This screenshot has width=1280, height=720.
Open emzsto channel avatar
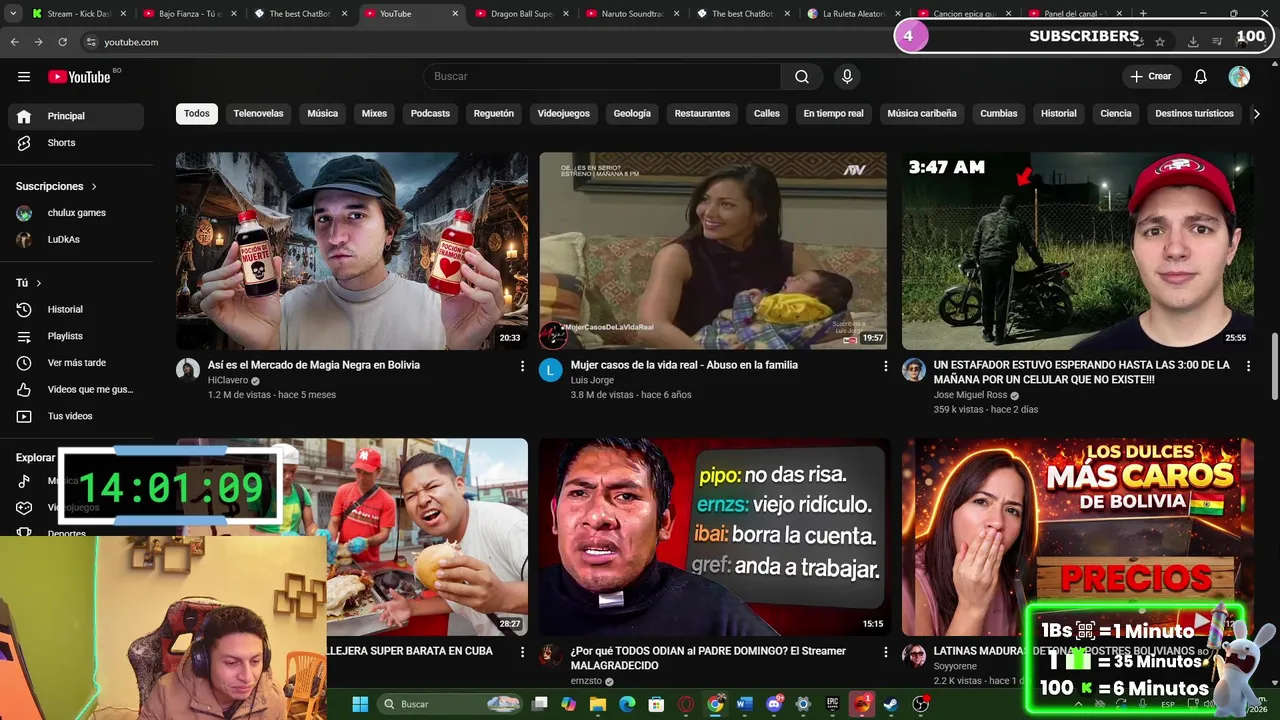coord(551,656)
